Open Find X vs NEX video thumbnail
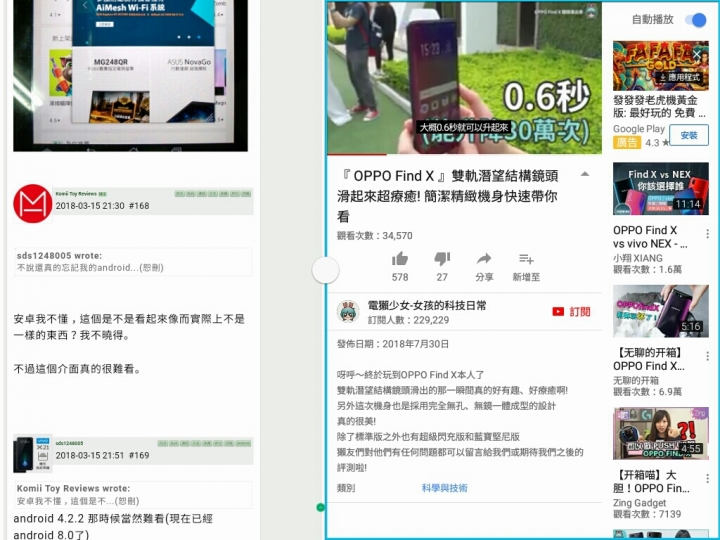The image size is (720, 540). (x=660, y=189)
